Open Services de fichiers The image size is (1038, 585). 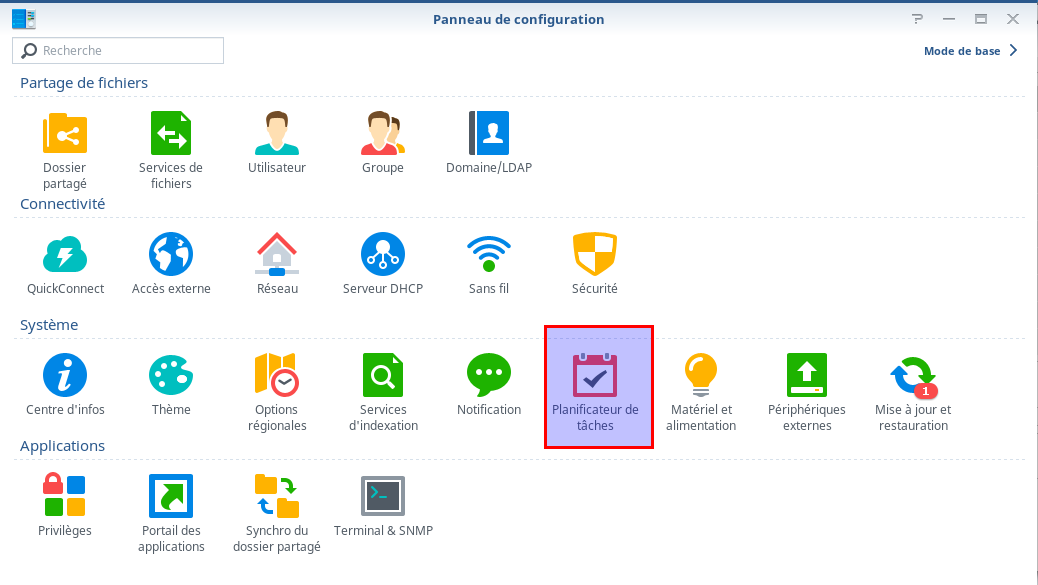[171, 133]
